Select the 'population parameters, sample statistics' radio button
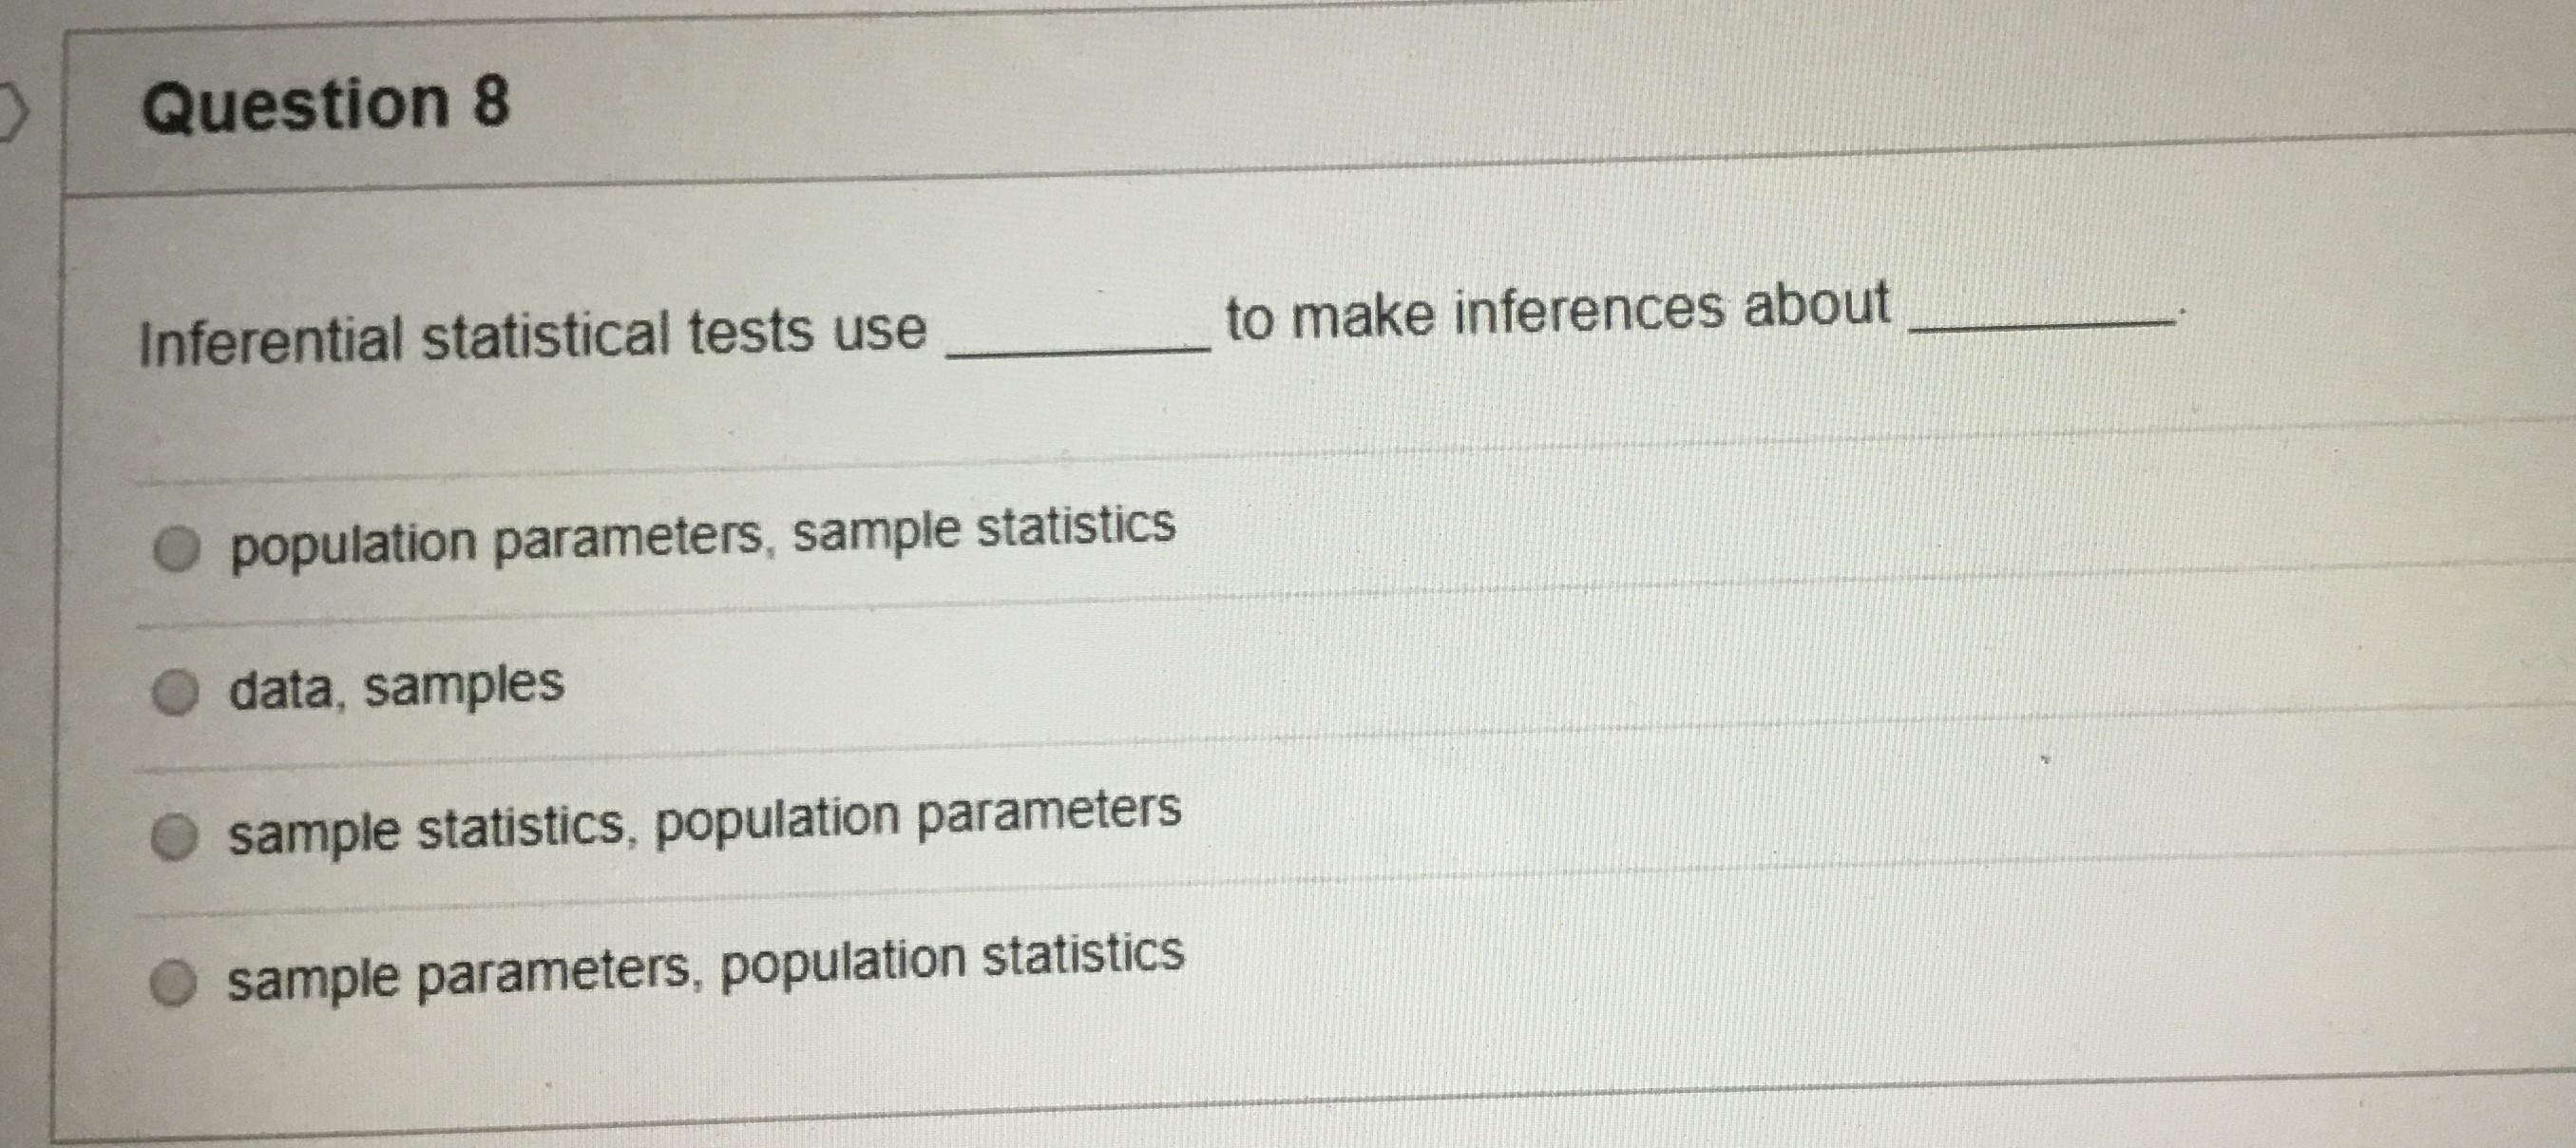Screen dimensions: 2576x1148 tap(176, 550)
